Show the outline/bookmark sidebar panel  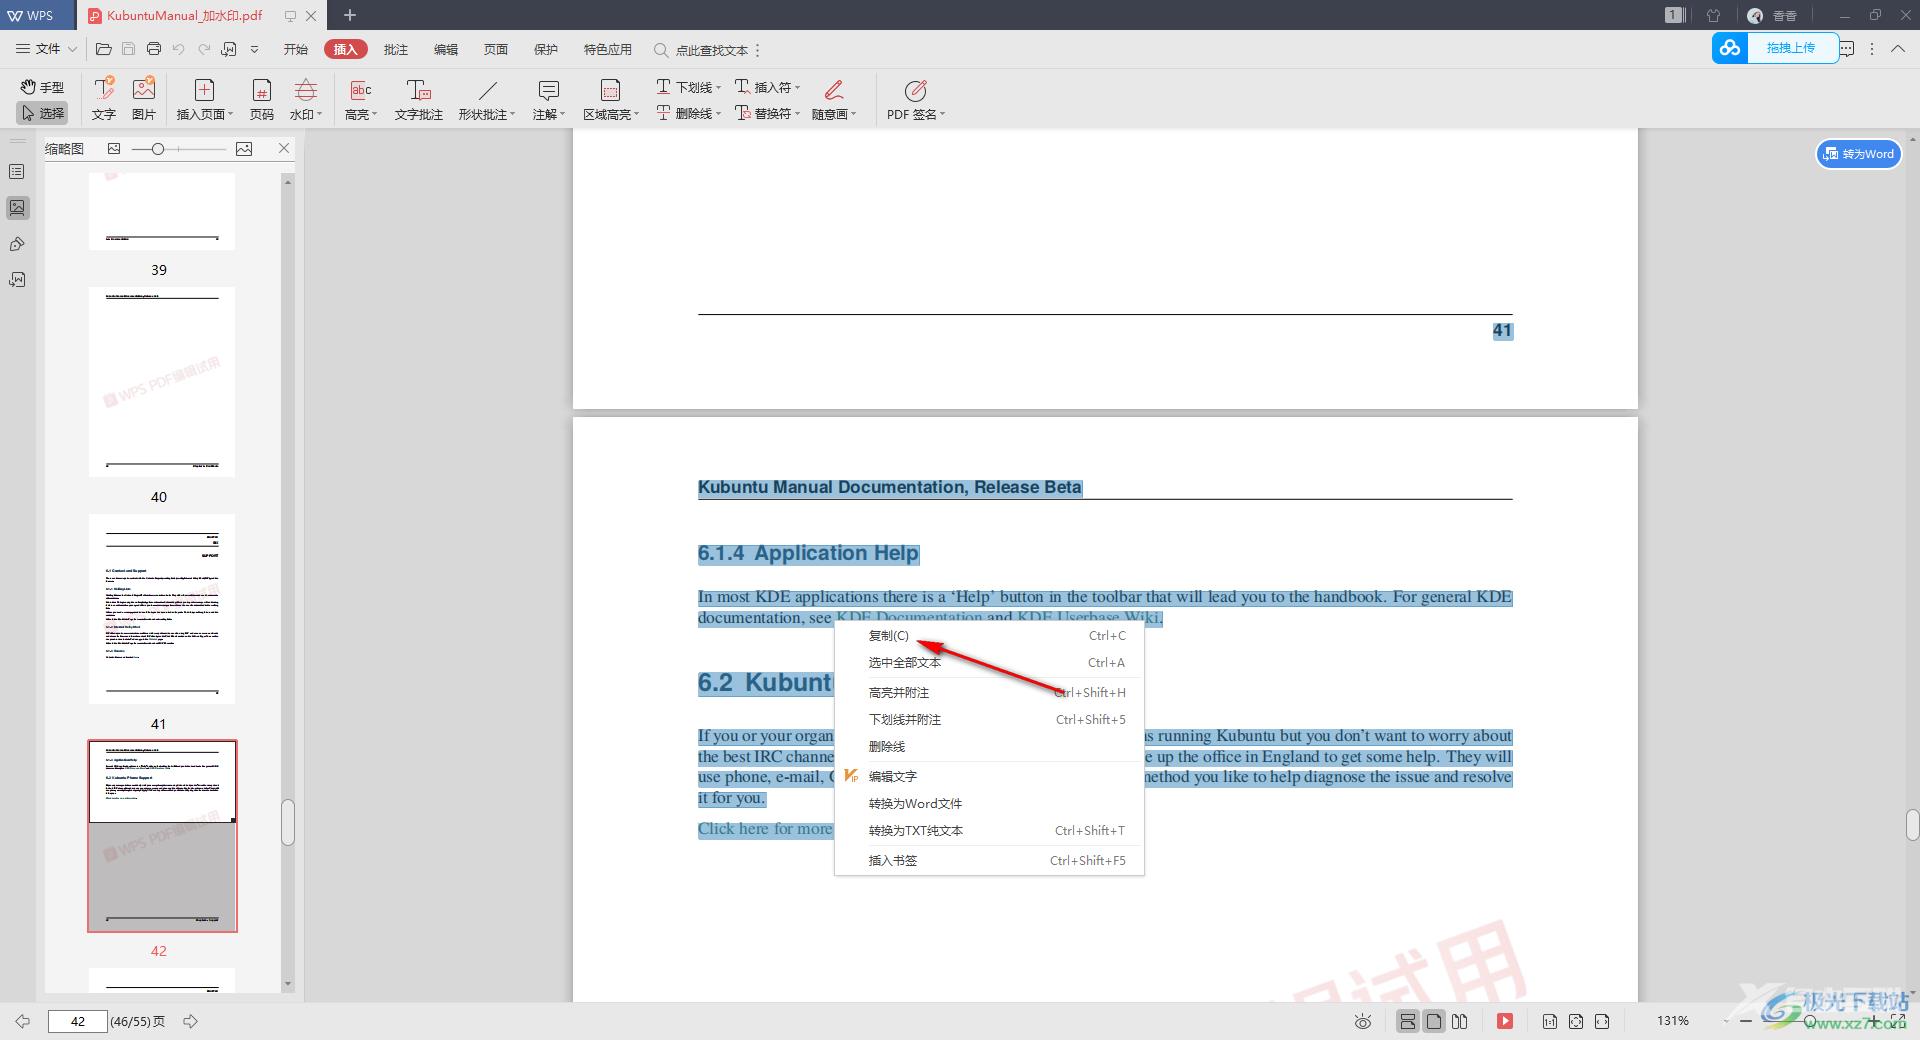tap(17, 172)
